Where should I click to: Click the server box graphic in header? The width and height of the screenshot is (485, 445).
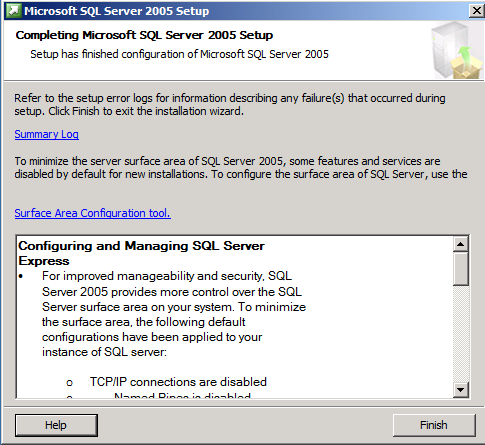point(457,50)
